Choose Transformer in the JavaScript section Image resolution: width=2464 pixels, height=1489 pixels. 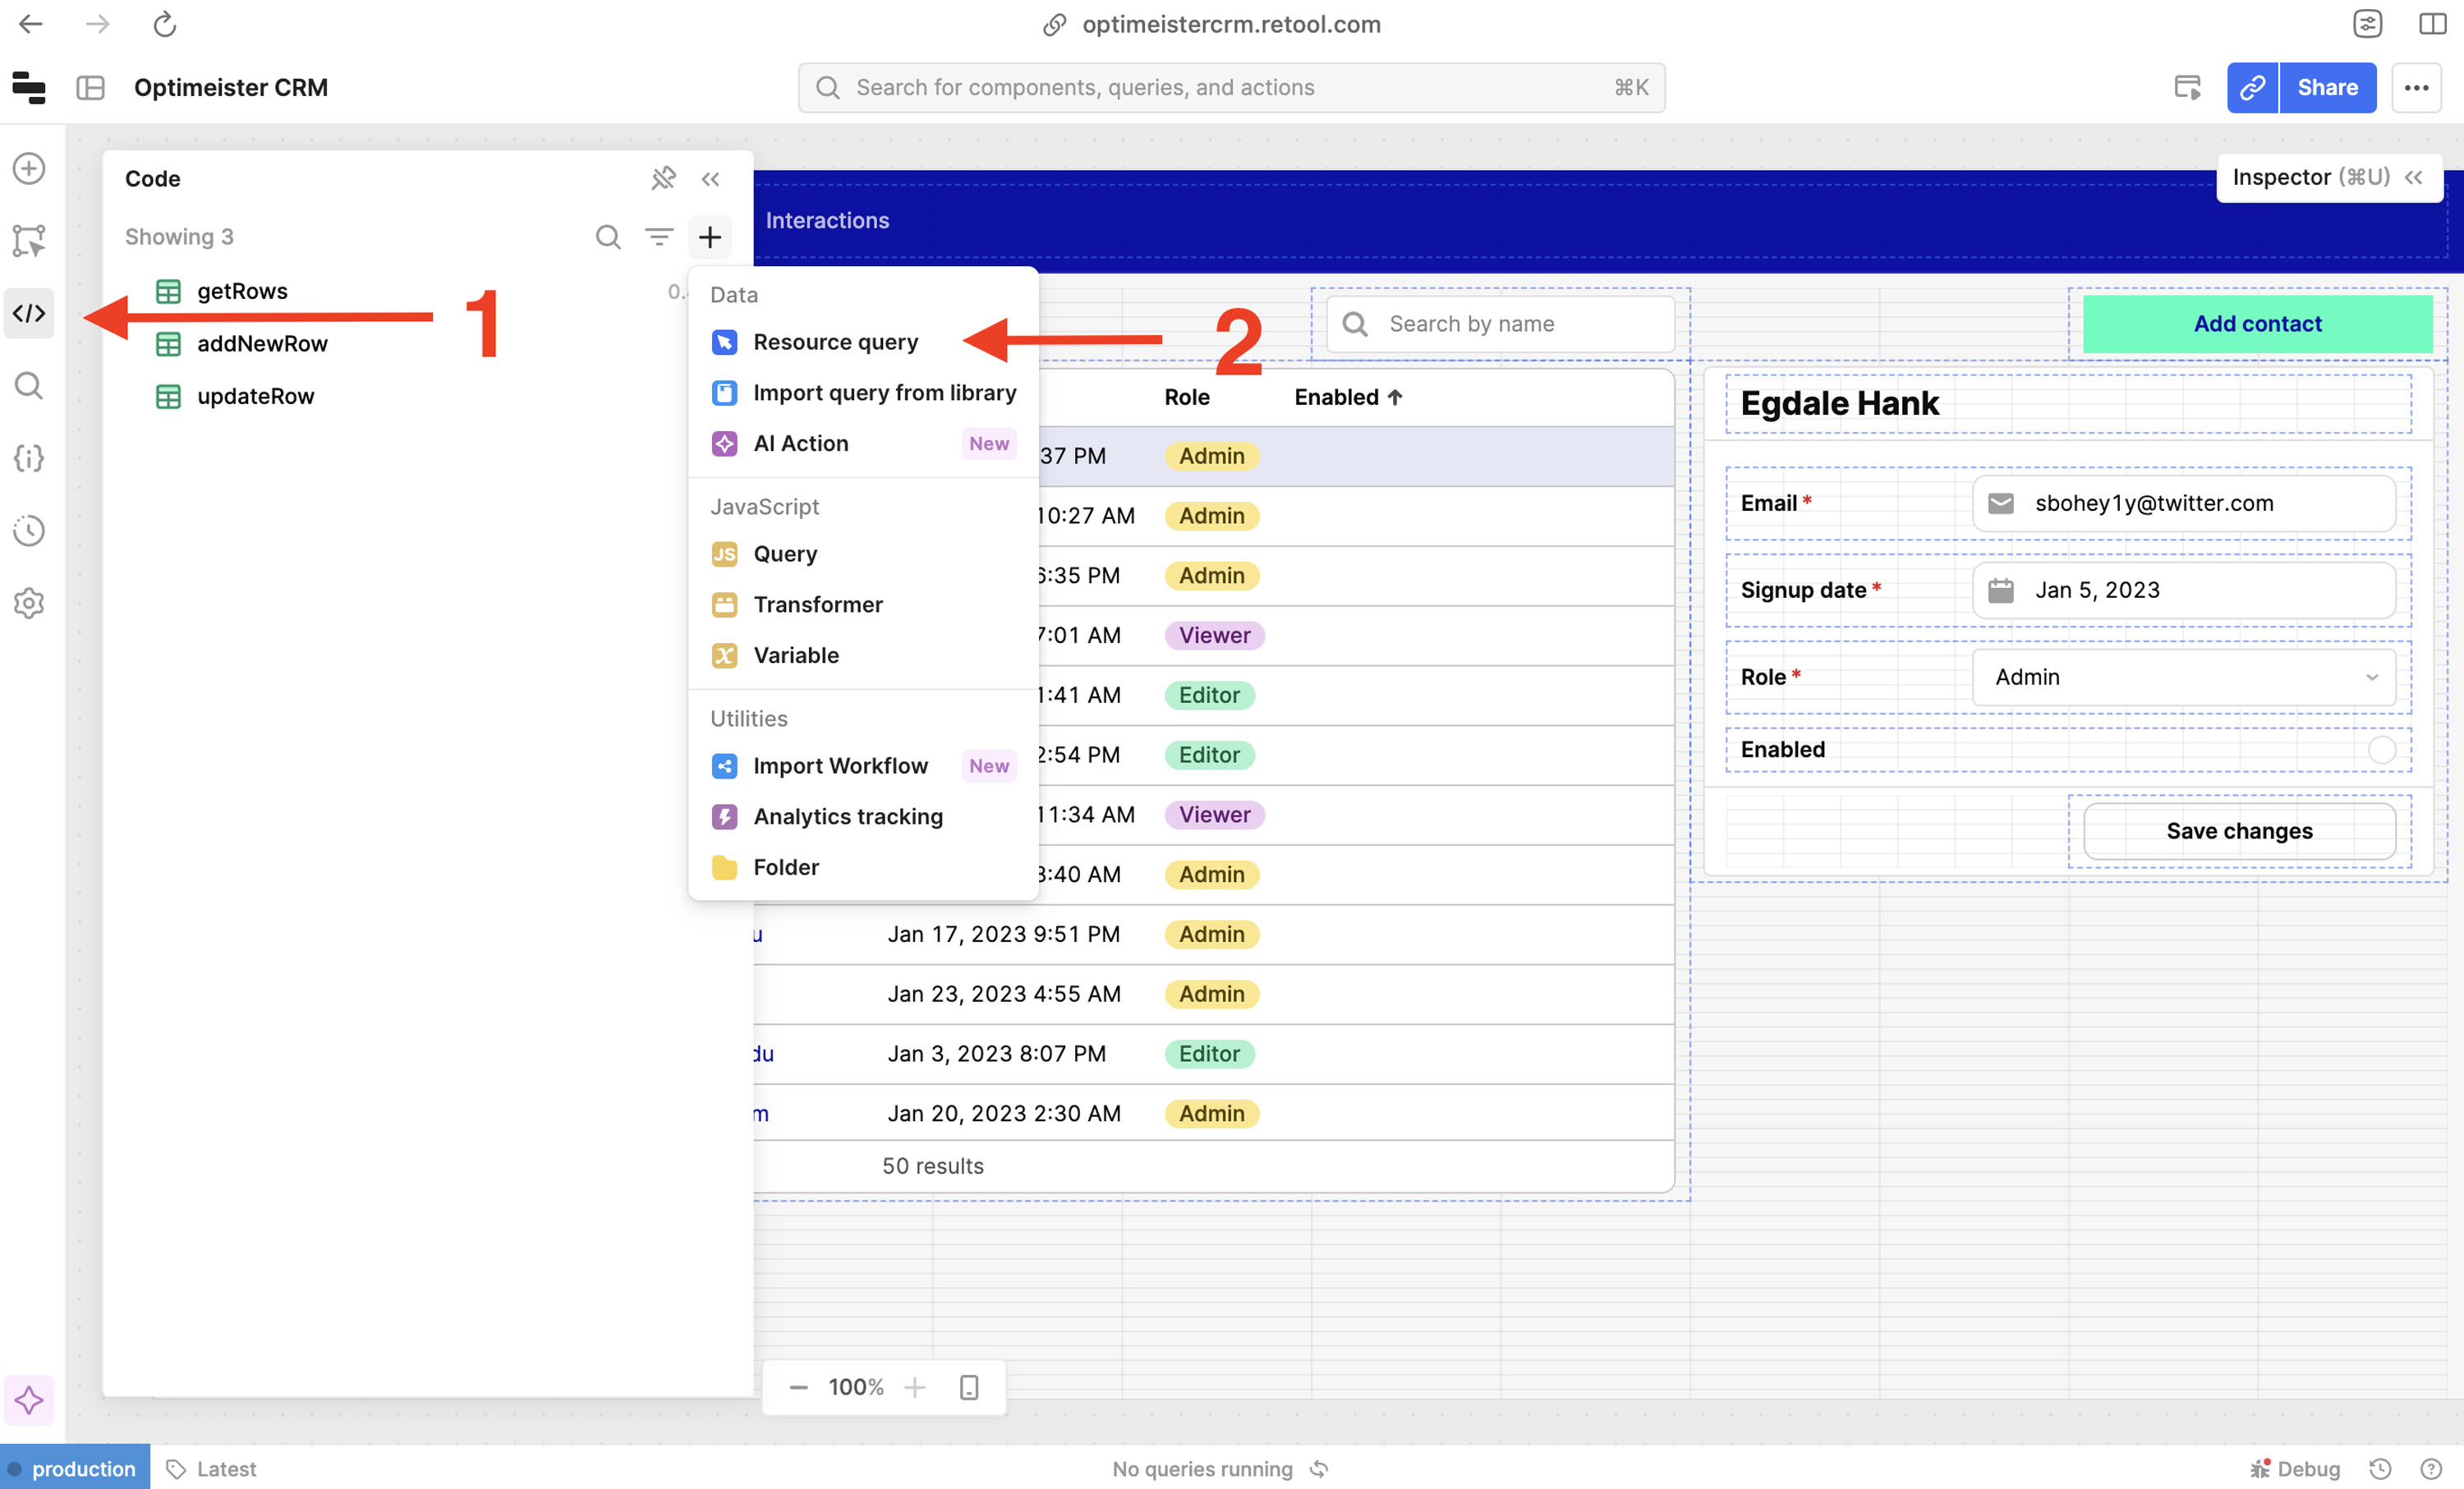click(x=817, y=604)
